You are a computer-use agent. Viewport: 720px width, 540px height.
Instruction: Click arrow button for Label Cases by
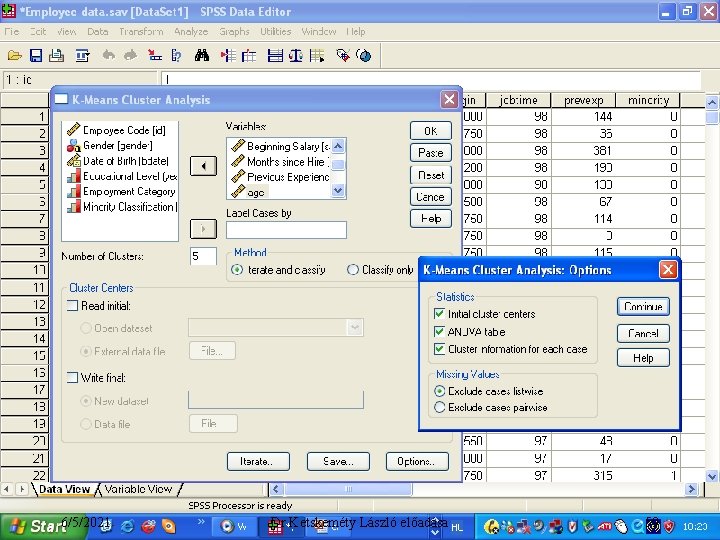(203, 229)
